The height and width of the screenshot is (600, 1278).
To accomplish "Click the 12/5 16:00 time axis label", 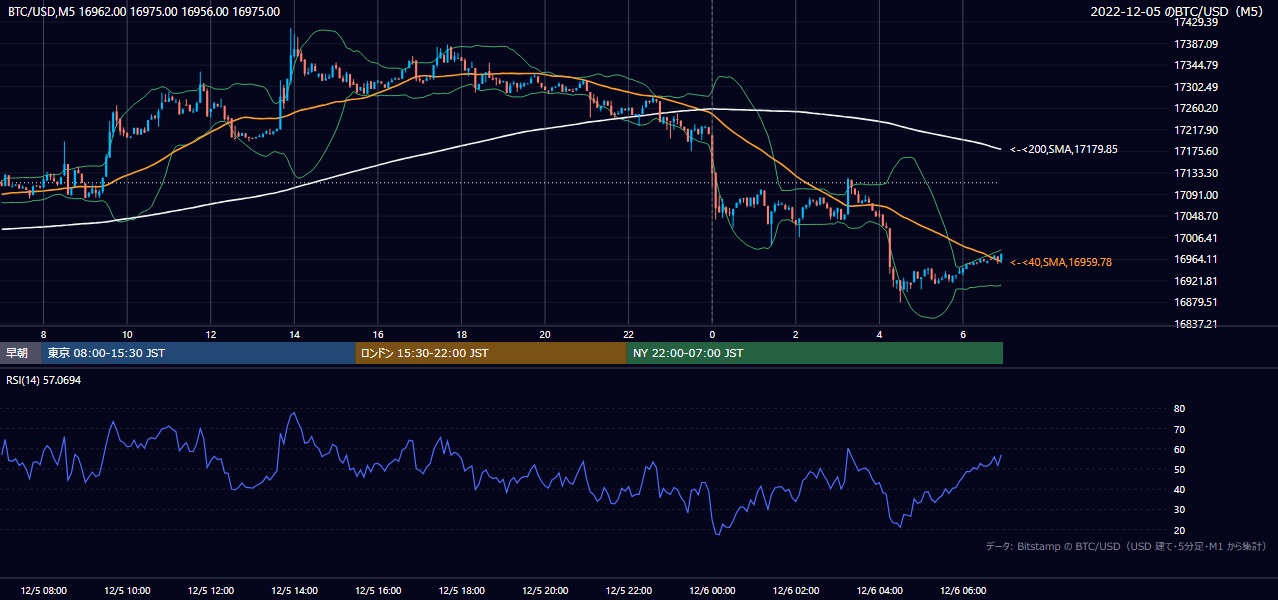I will [377, 591].
